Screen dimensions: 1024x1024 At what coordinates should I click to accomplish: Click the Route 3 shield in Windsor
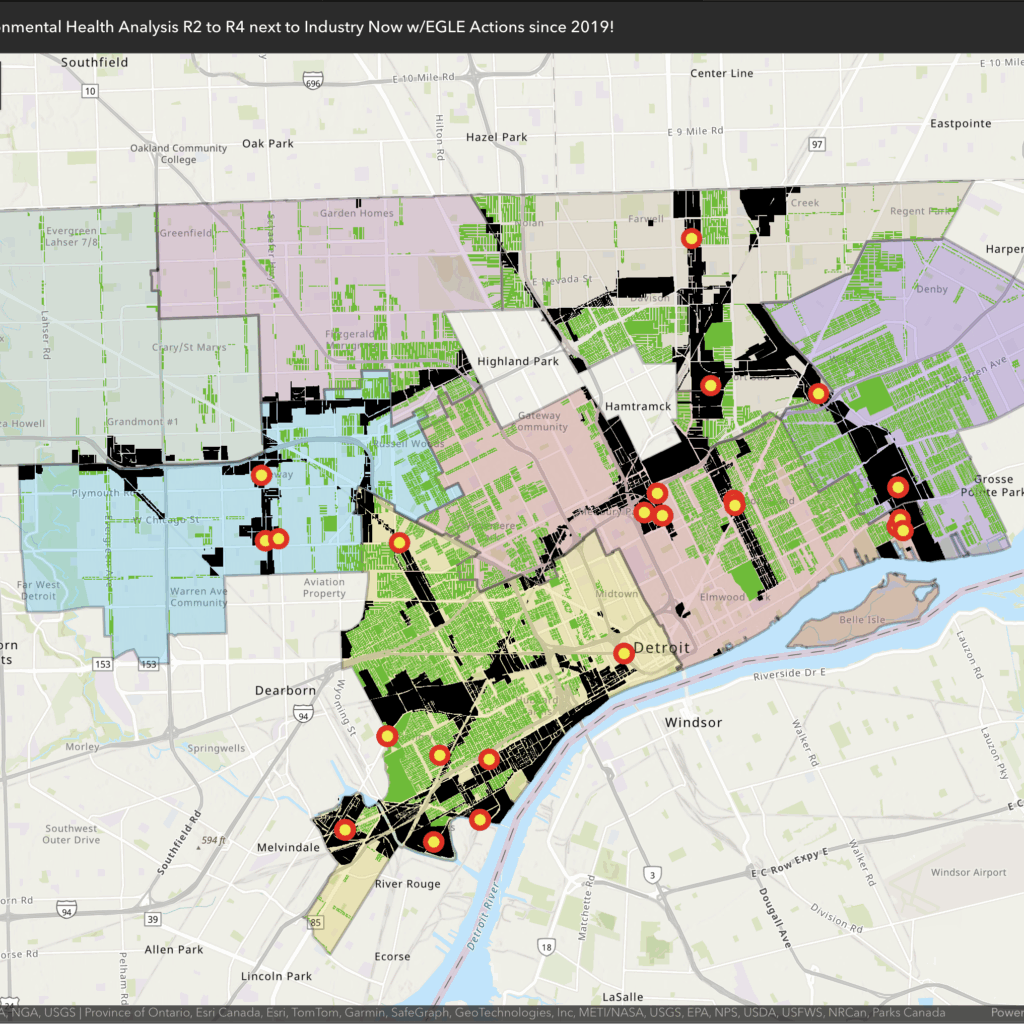point(652,875)
